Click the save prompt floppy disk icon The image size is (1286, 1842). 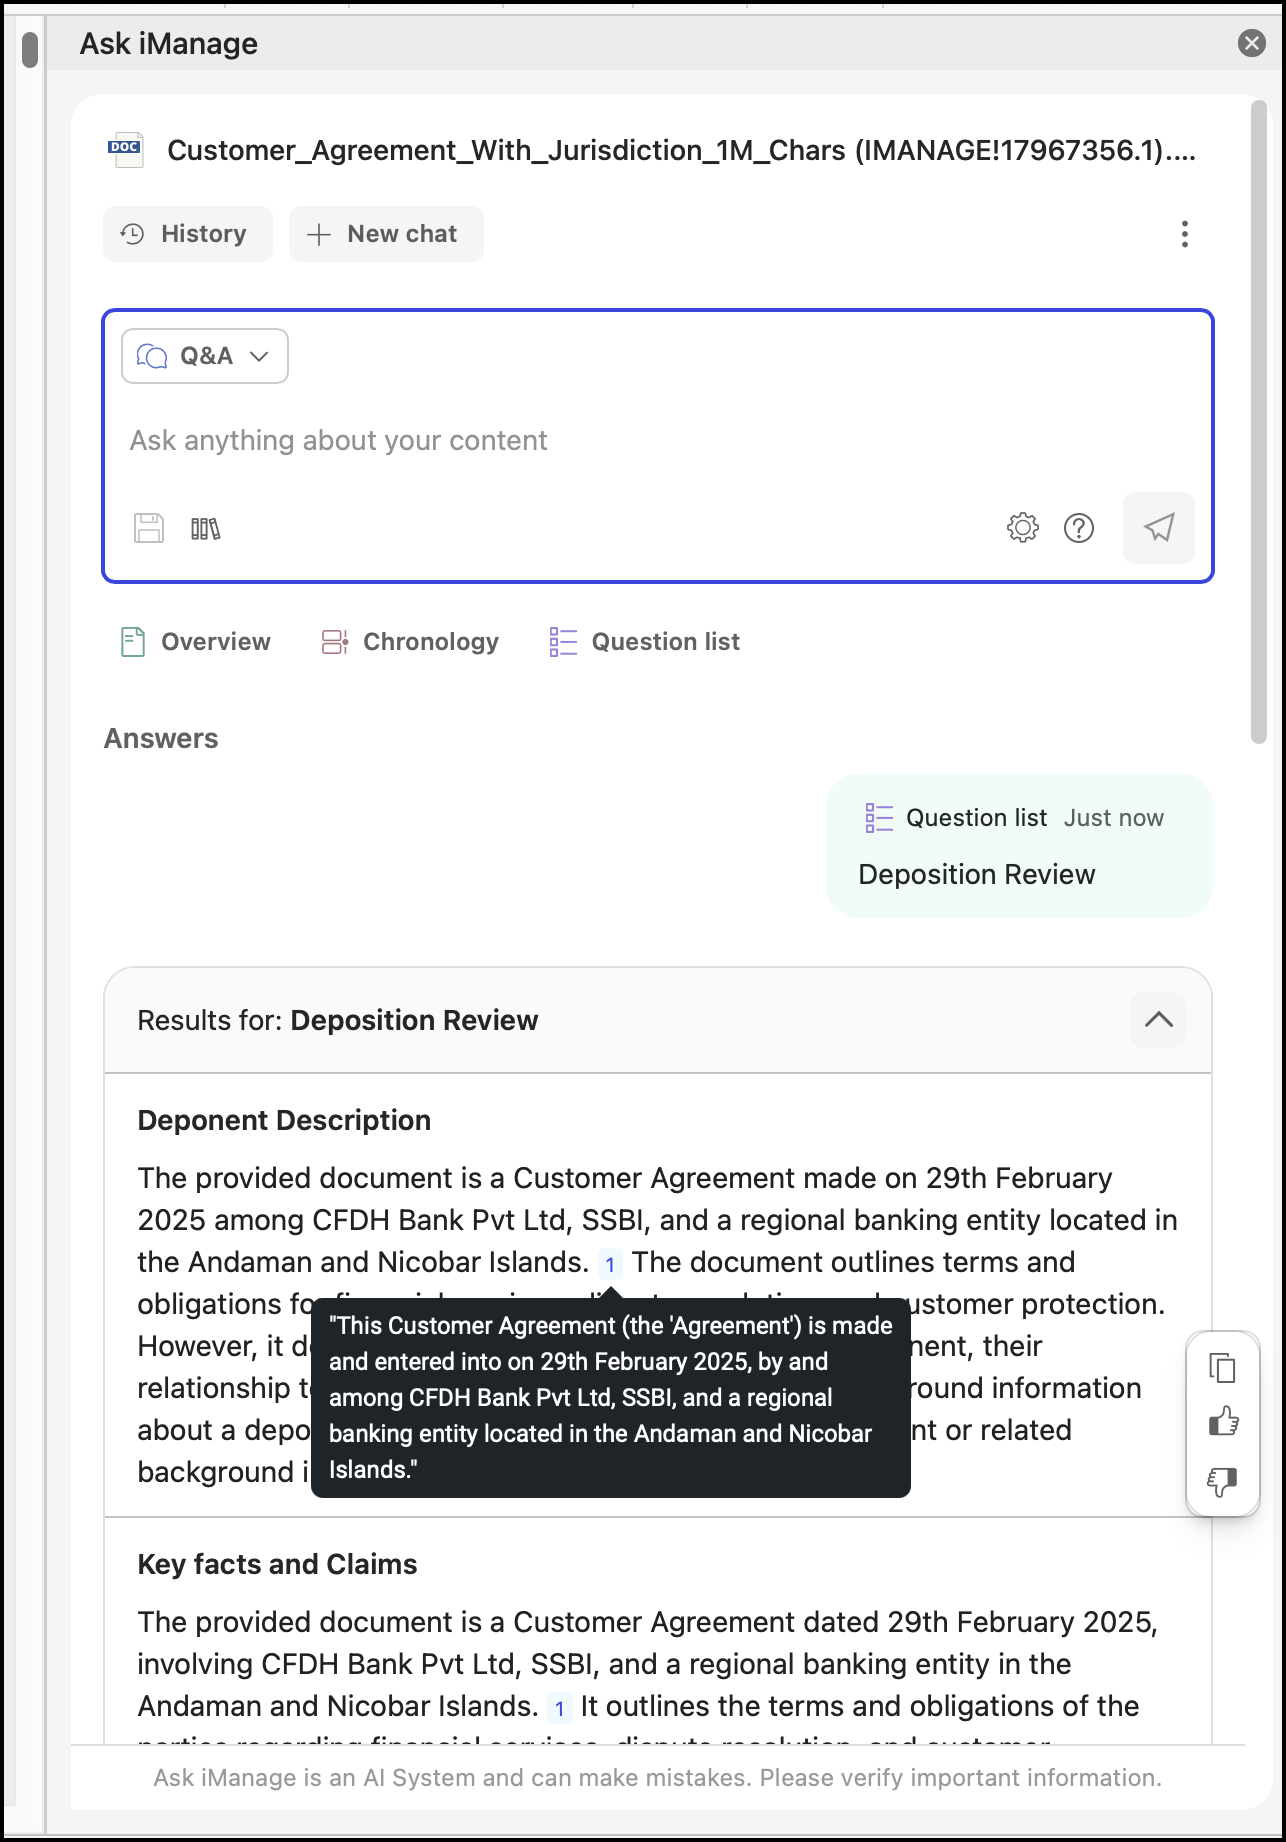(149, 528)
